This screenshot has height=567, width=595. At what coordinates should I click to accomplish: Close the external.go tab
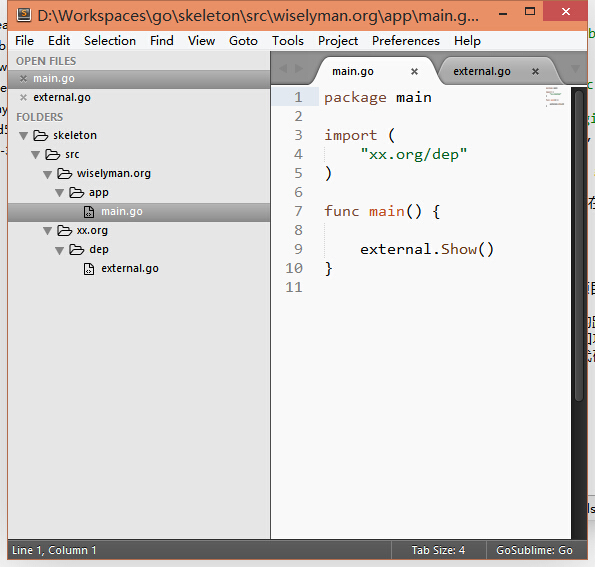coord(535,71)
